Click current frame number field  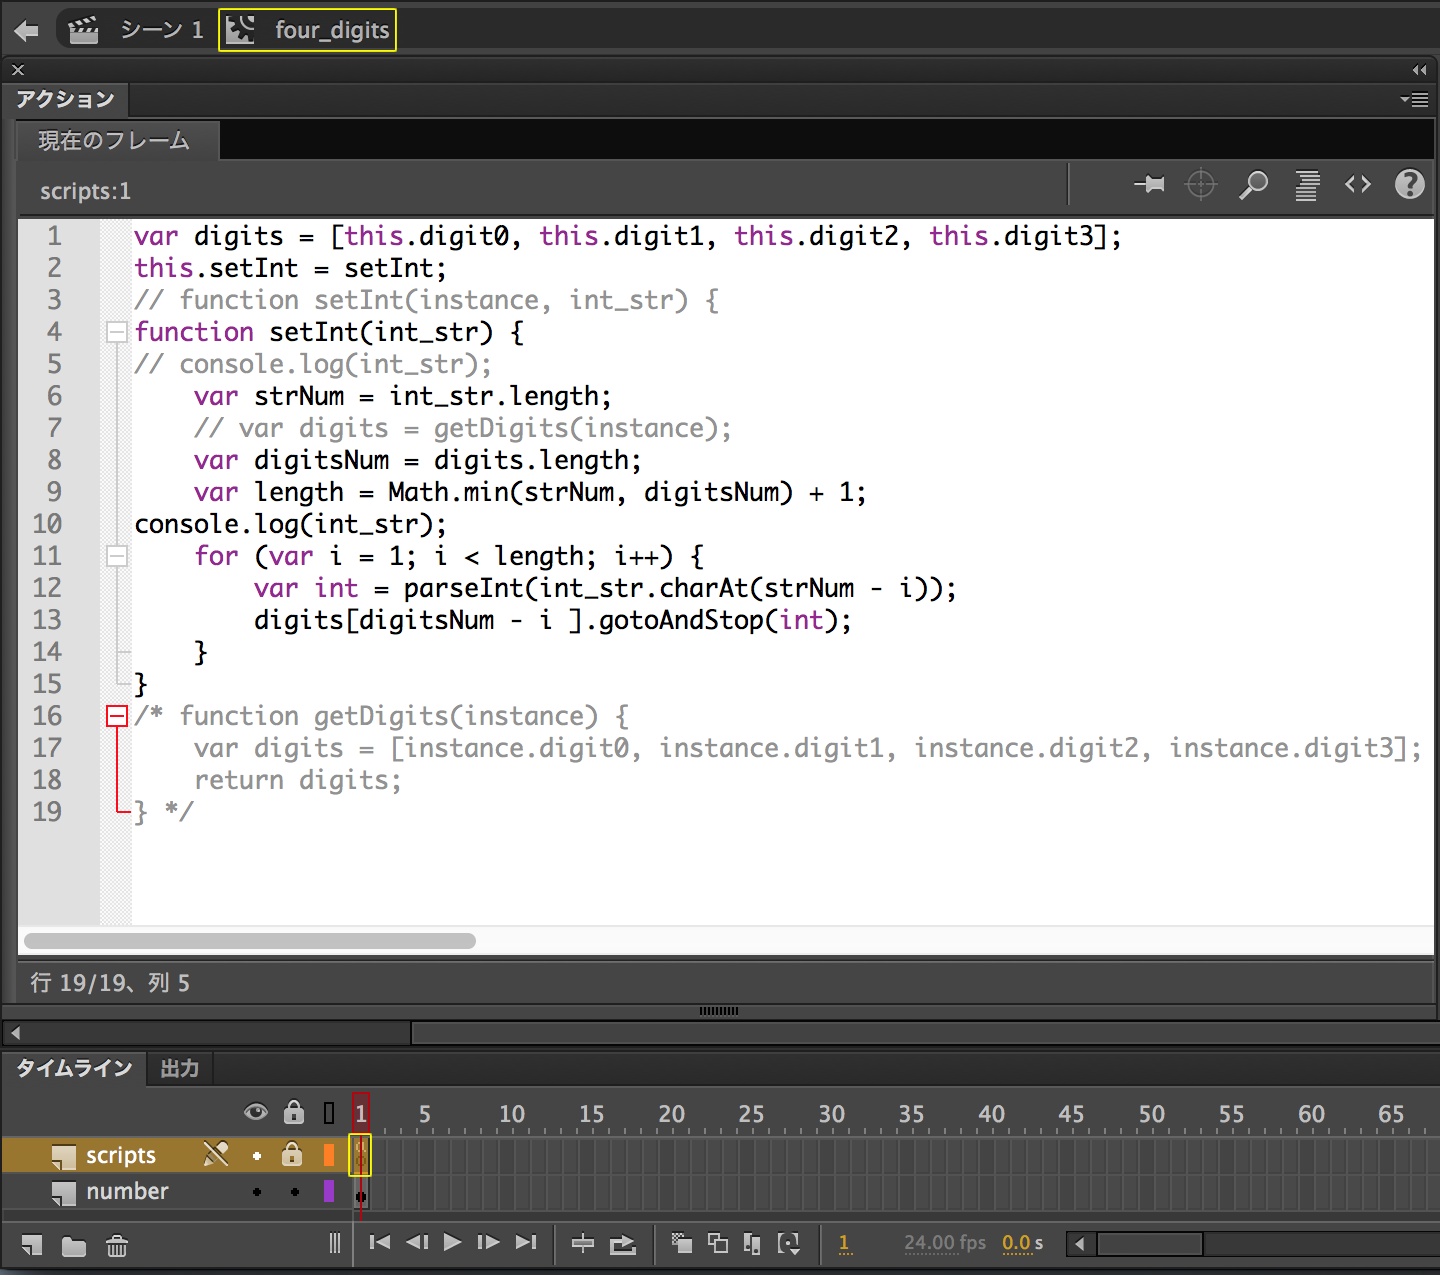coord(844,1243)
